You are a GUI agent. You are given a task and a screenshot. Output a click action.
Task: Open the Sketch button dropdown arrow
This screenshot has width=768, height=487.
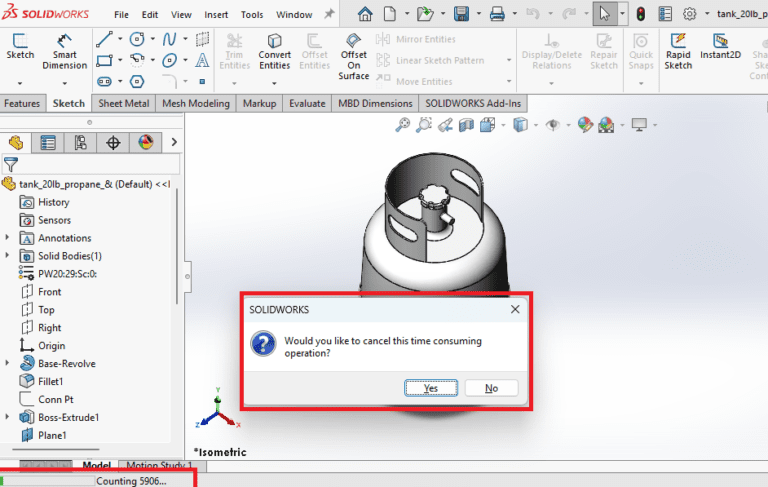click(x=20, y=83)
